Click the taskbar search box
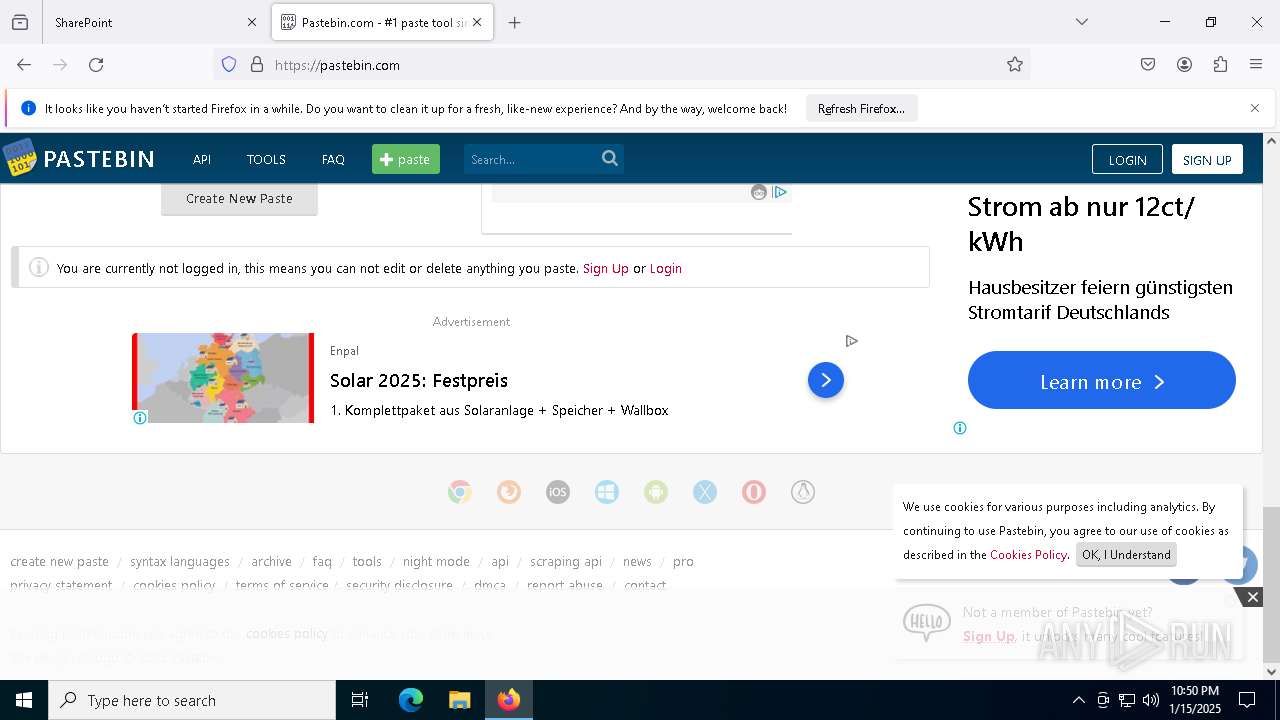The width and height of the screenshot is (1280, 720). point(192,700)
